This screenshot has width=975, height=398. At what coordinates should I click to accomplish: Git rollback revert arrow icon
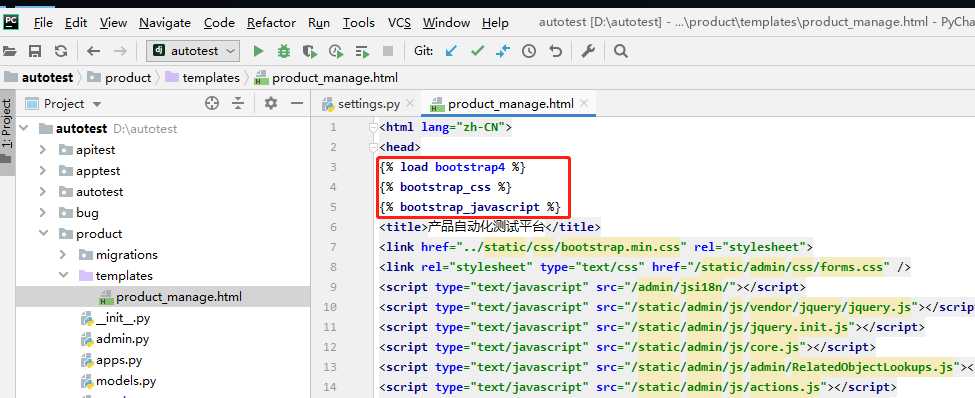[x=555, y=51]
